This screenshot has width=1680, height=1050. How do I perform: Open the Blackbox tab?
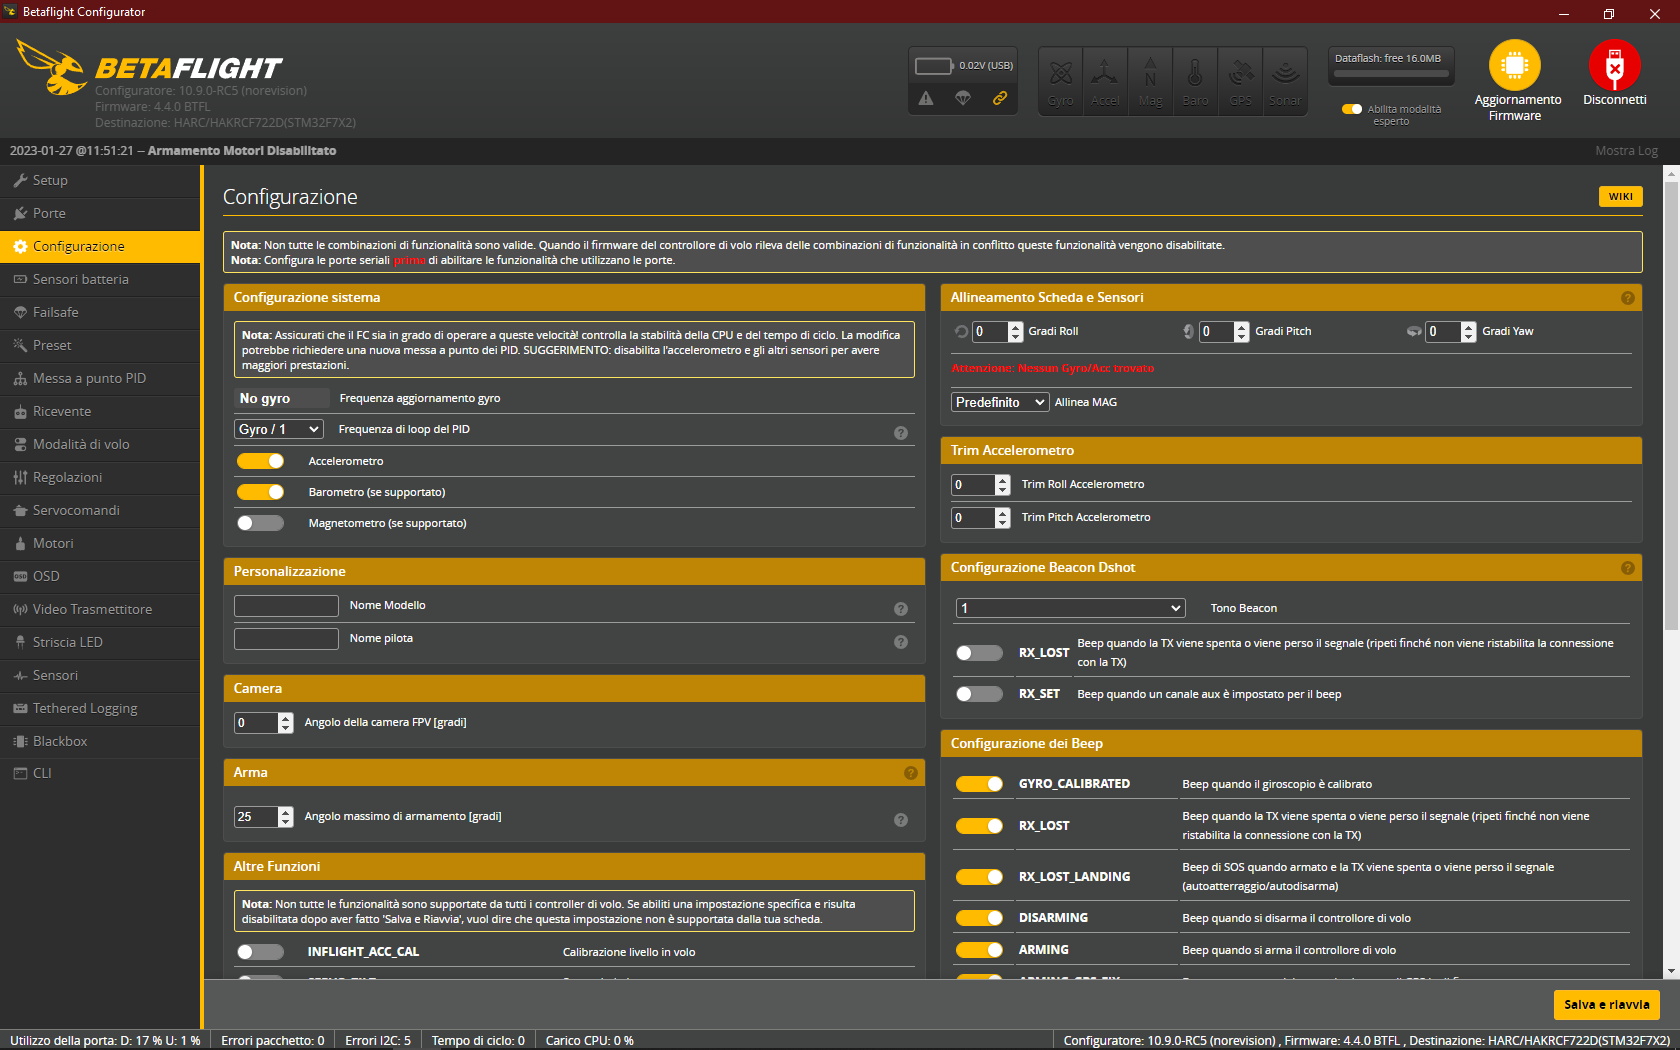(x=100, y=742)
